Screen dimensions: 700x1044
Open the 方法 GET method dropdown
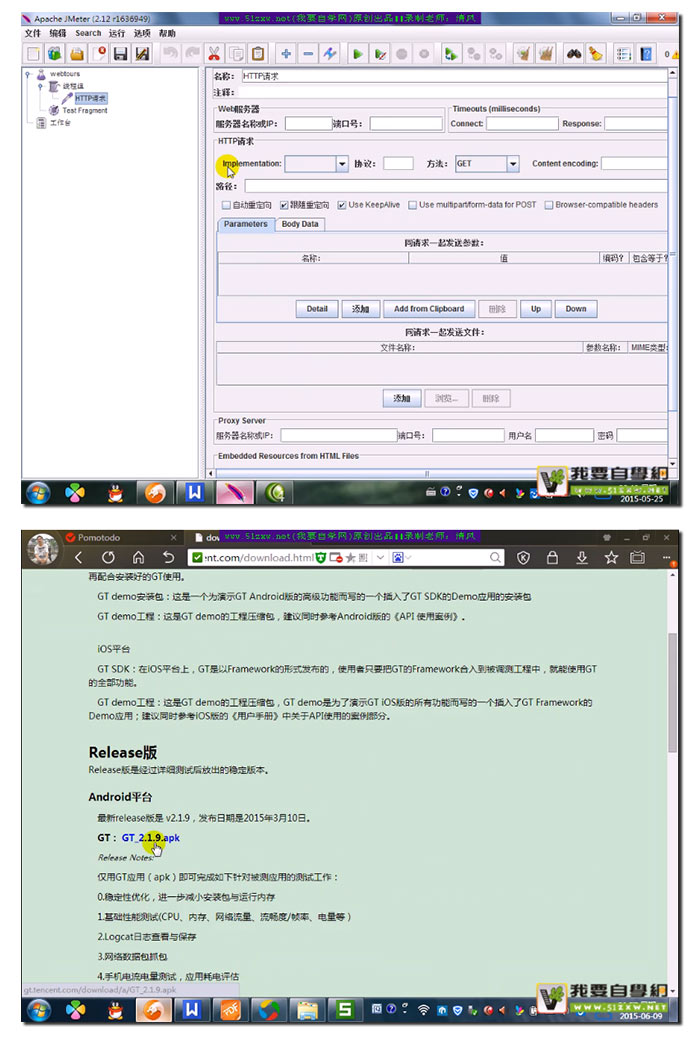pyautogui.click(x=513, y=164)
